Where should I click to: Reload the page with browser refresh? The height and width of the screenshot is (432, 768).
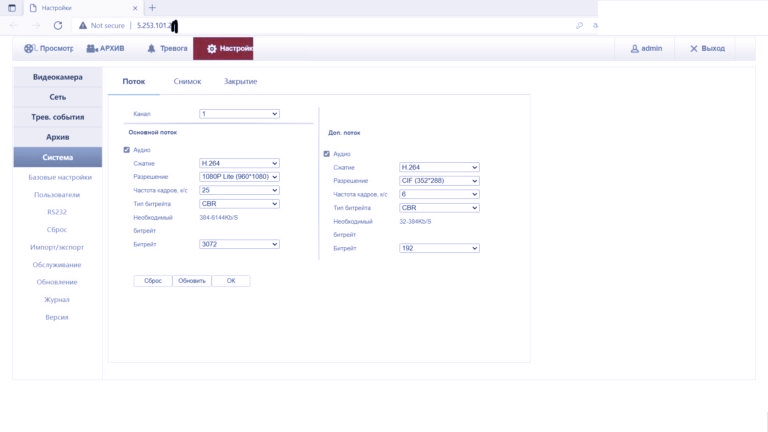point(58,25)
